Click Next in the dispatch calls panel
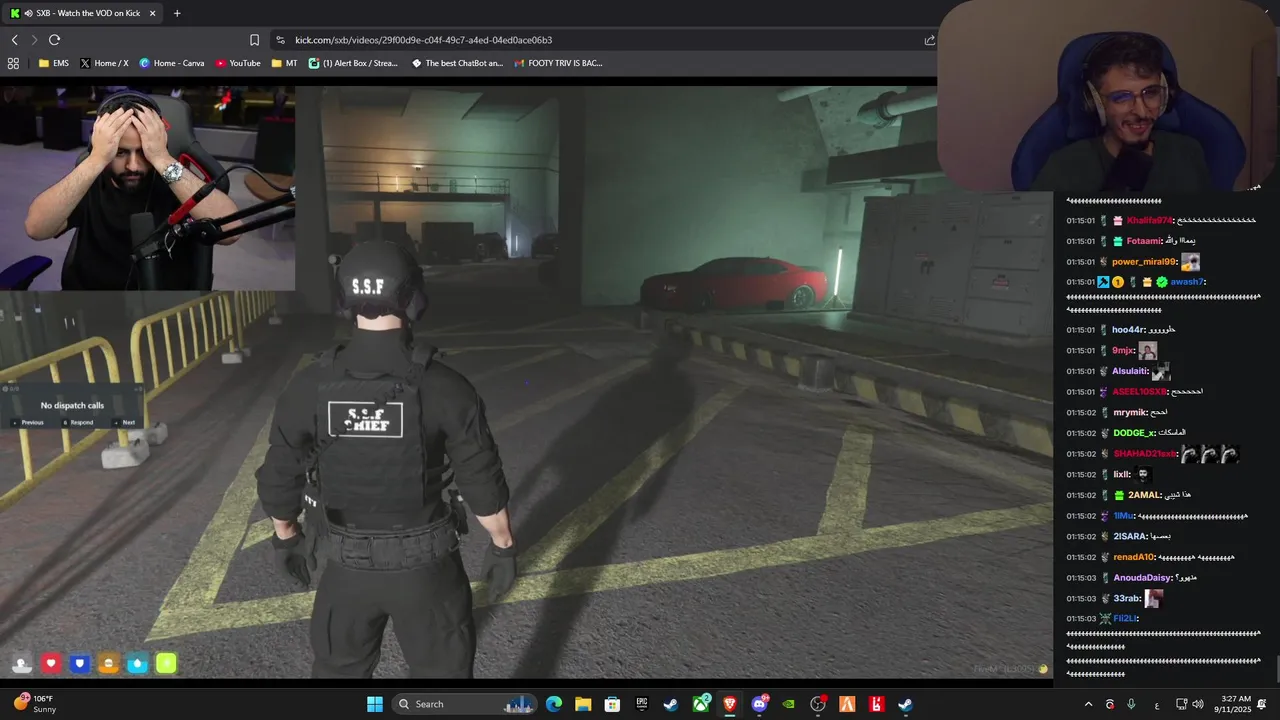The height and width of the screenshot is (720, 1280). point(125,422)
